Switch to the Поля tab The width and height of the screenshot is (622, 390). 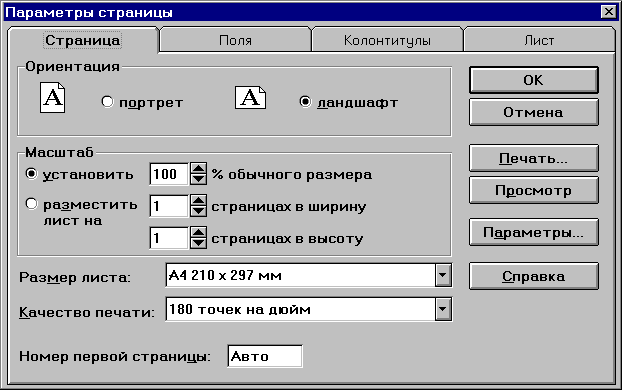pos(235,40)
